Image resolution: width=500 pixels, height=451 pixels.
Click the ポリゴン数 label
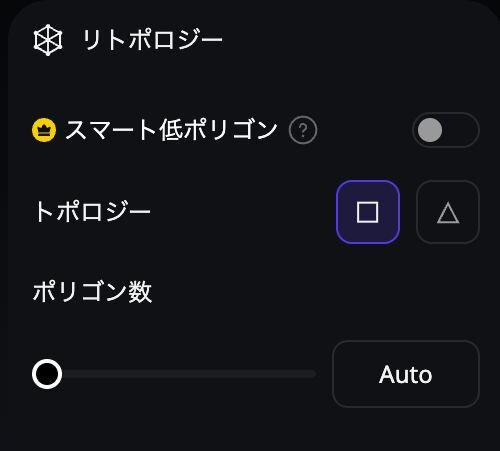(x=92, y=292)
